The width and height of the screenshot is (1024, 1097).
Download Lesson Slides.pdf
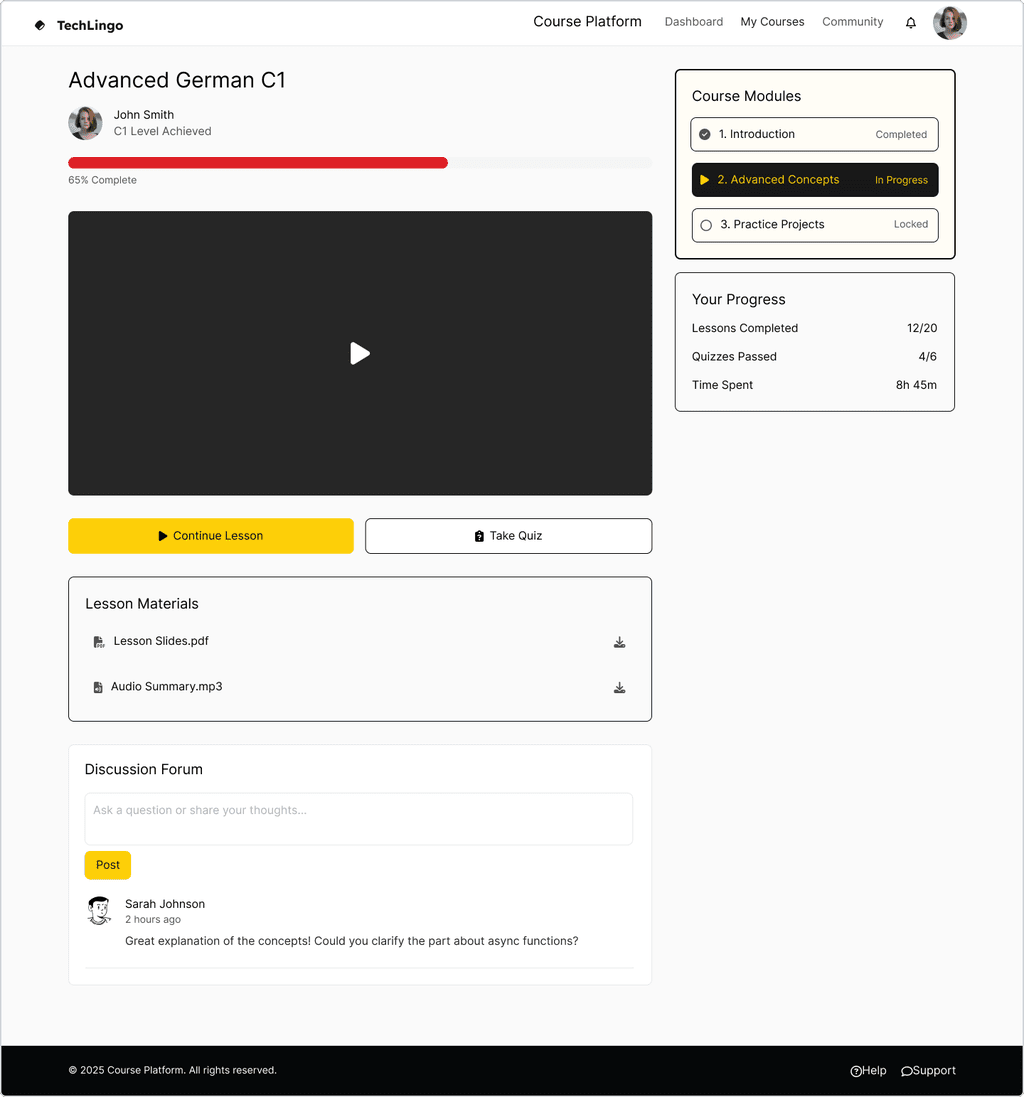pyautogui.click(x=619, y=642)
